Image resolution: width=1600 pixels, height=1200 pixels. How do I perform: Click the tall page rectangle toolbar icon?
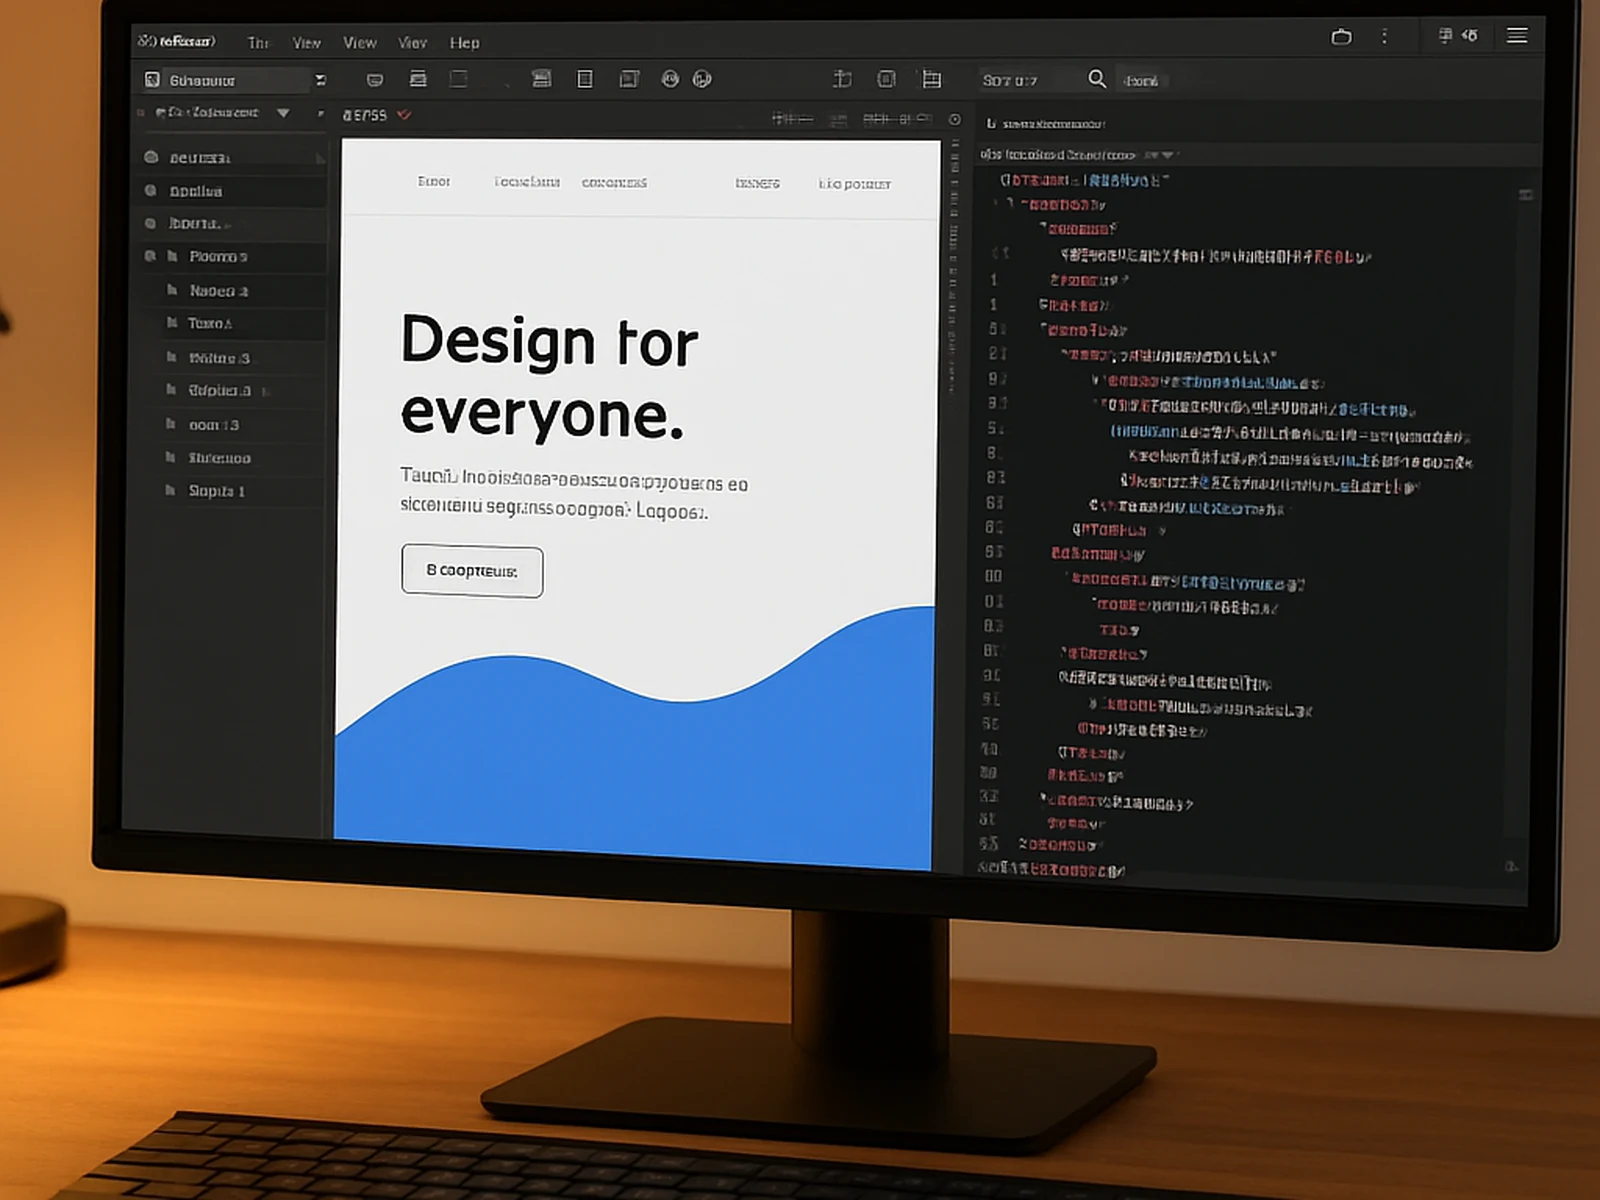pos(585,79)
